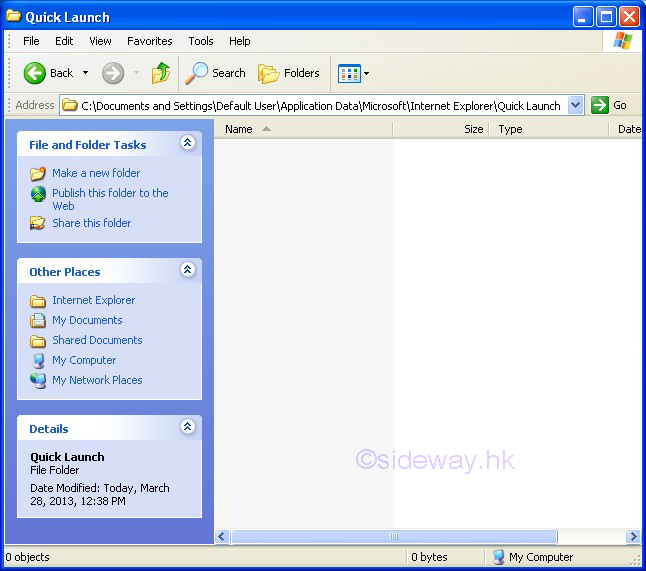Click Make a new folder link

tap(96, 173)
